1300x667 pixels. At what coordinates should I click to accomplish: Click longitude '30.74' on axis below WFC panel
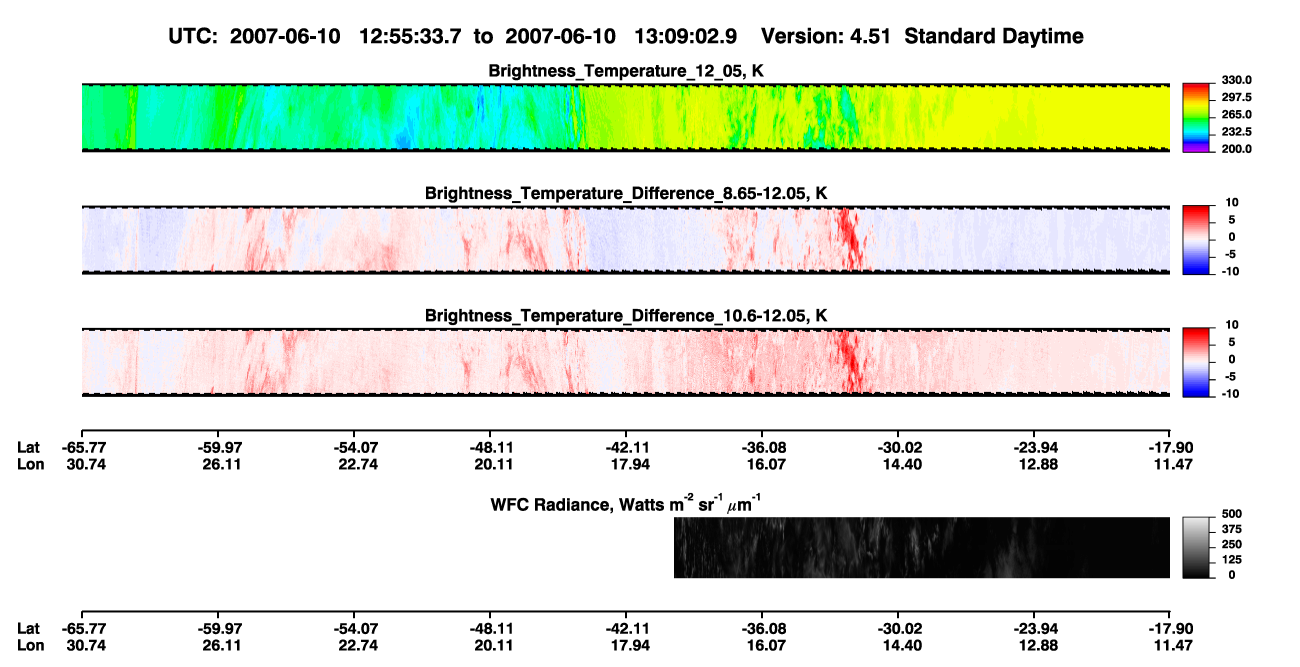pyautogui.click(x=85, y=644)
